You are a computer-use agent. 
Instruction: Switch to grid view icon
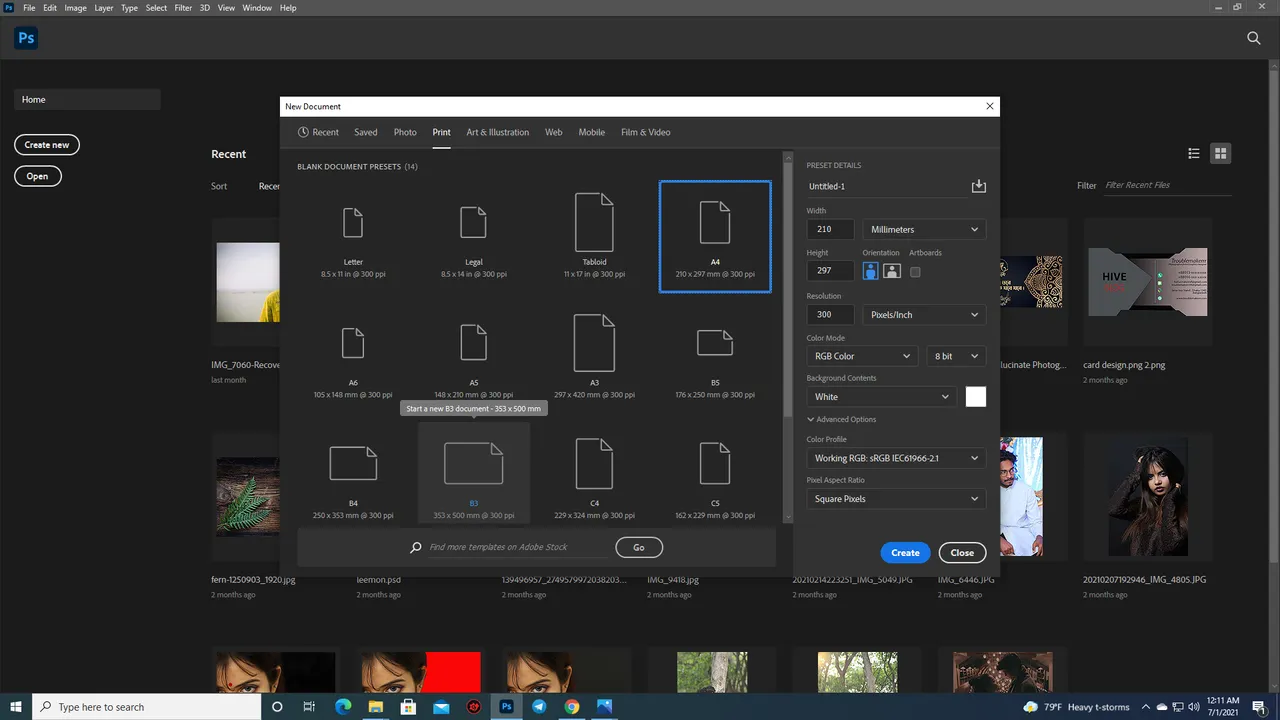point(1220,153)
